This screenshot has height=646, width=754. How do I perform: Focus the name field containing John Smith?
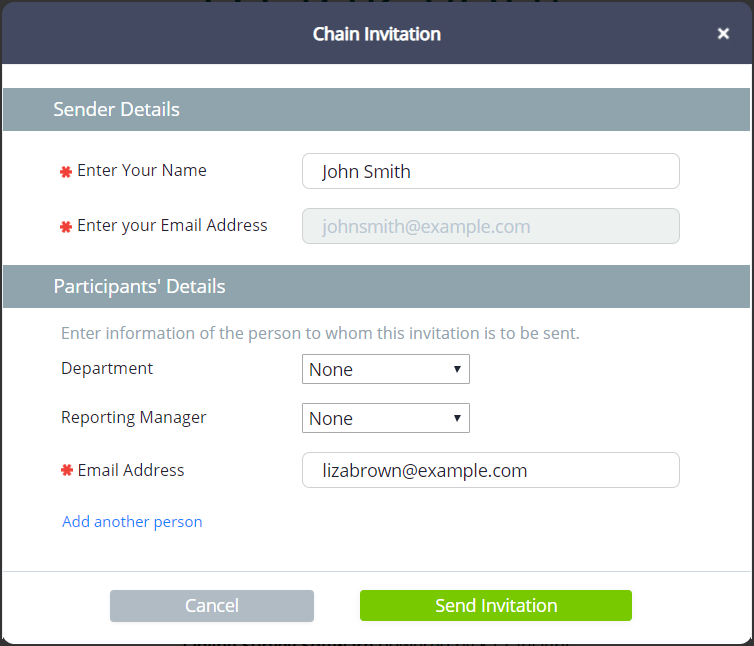point(490,171)
